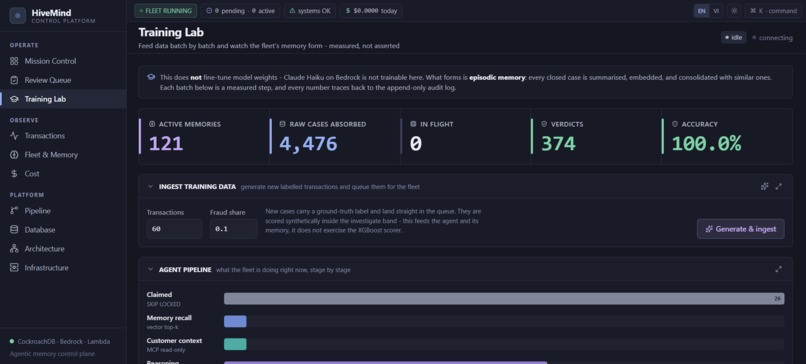This screenshot has width=806, height=364.
Task: Click the Memory recall progress bar
Action: [504, 321]
